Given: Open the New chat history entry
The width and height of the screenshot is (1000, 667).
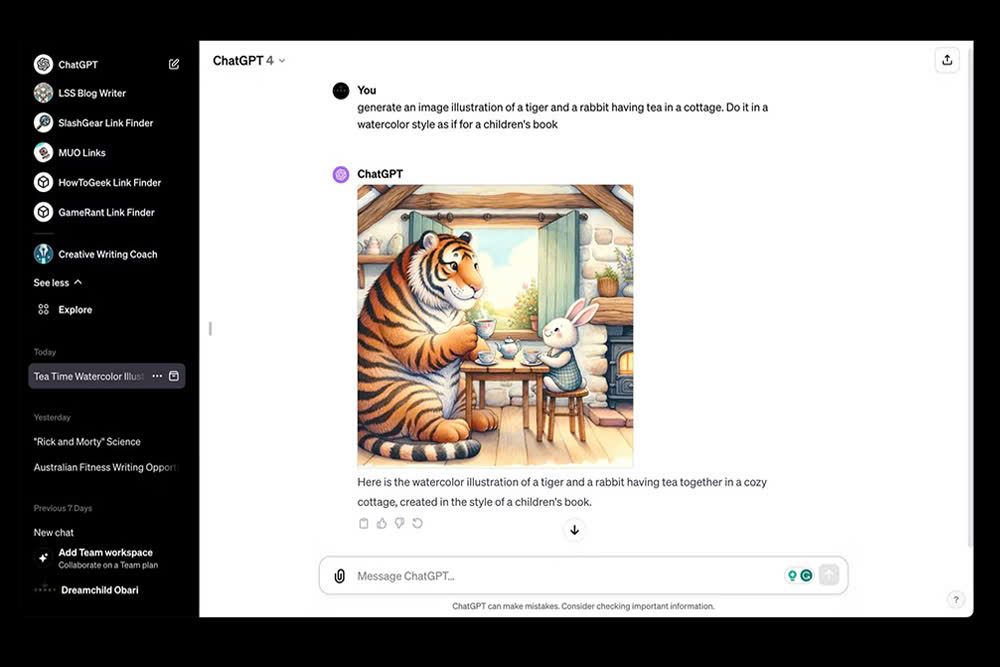Looking at the screenshot, I should coord(54,532).
